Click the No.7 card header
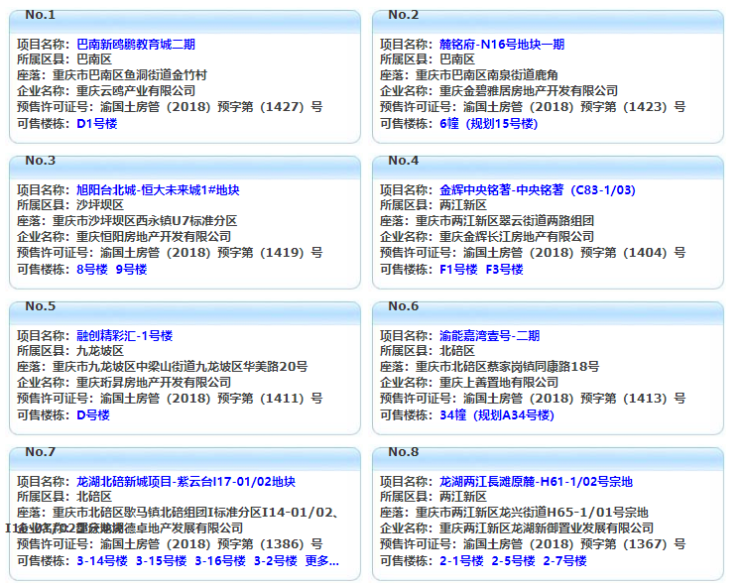 185,458
